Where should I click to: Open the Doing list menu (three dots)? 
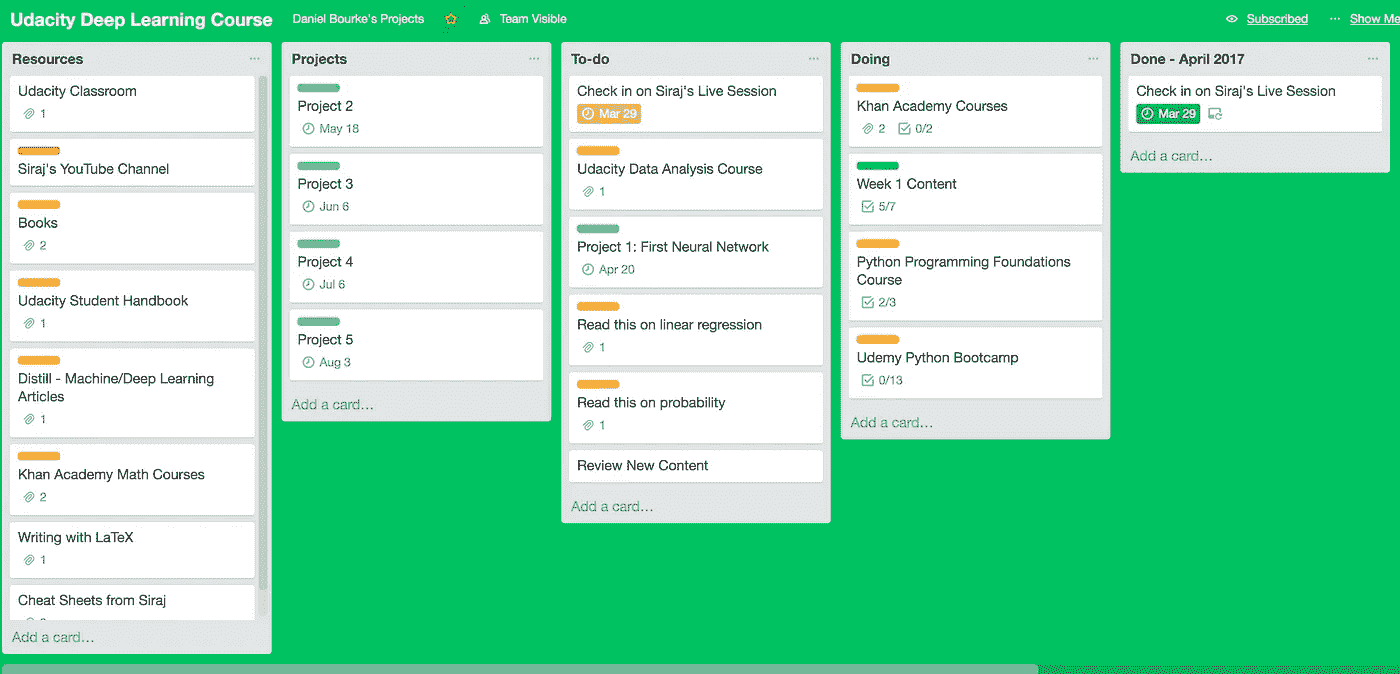pyautogui.click(x=1093, y=59)
